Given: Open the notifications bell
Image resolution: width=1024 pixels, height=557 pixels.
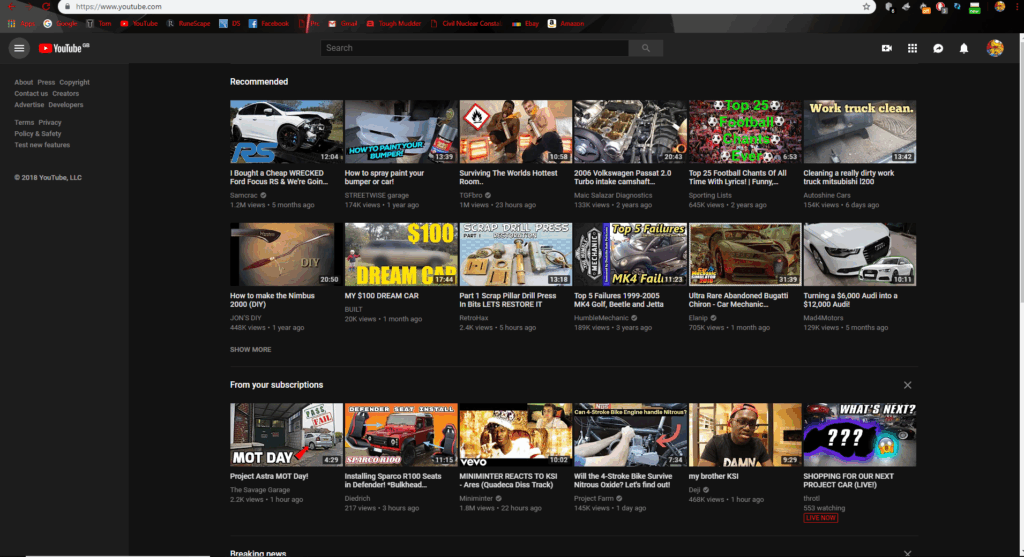Looking at the screenshot, I should pyautogui.click(x=964, y=48).
